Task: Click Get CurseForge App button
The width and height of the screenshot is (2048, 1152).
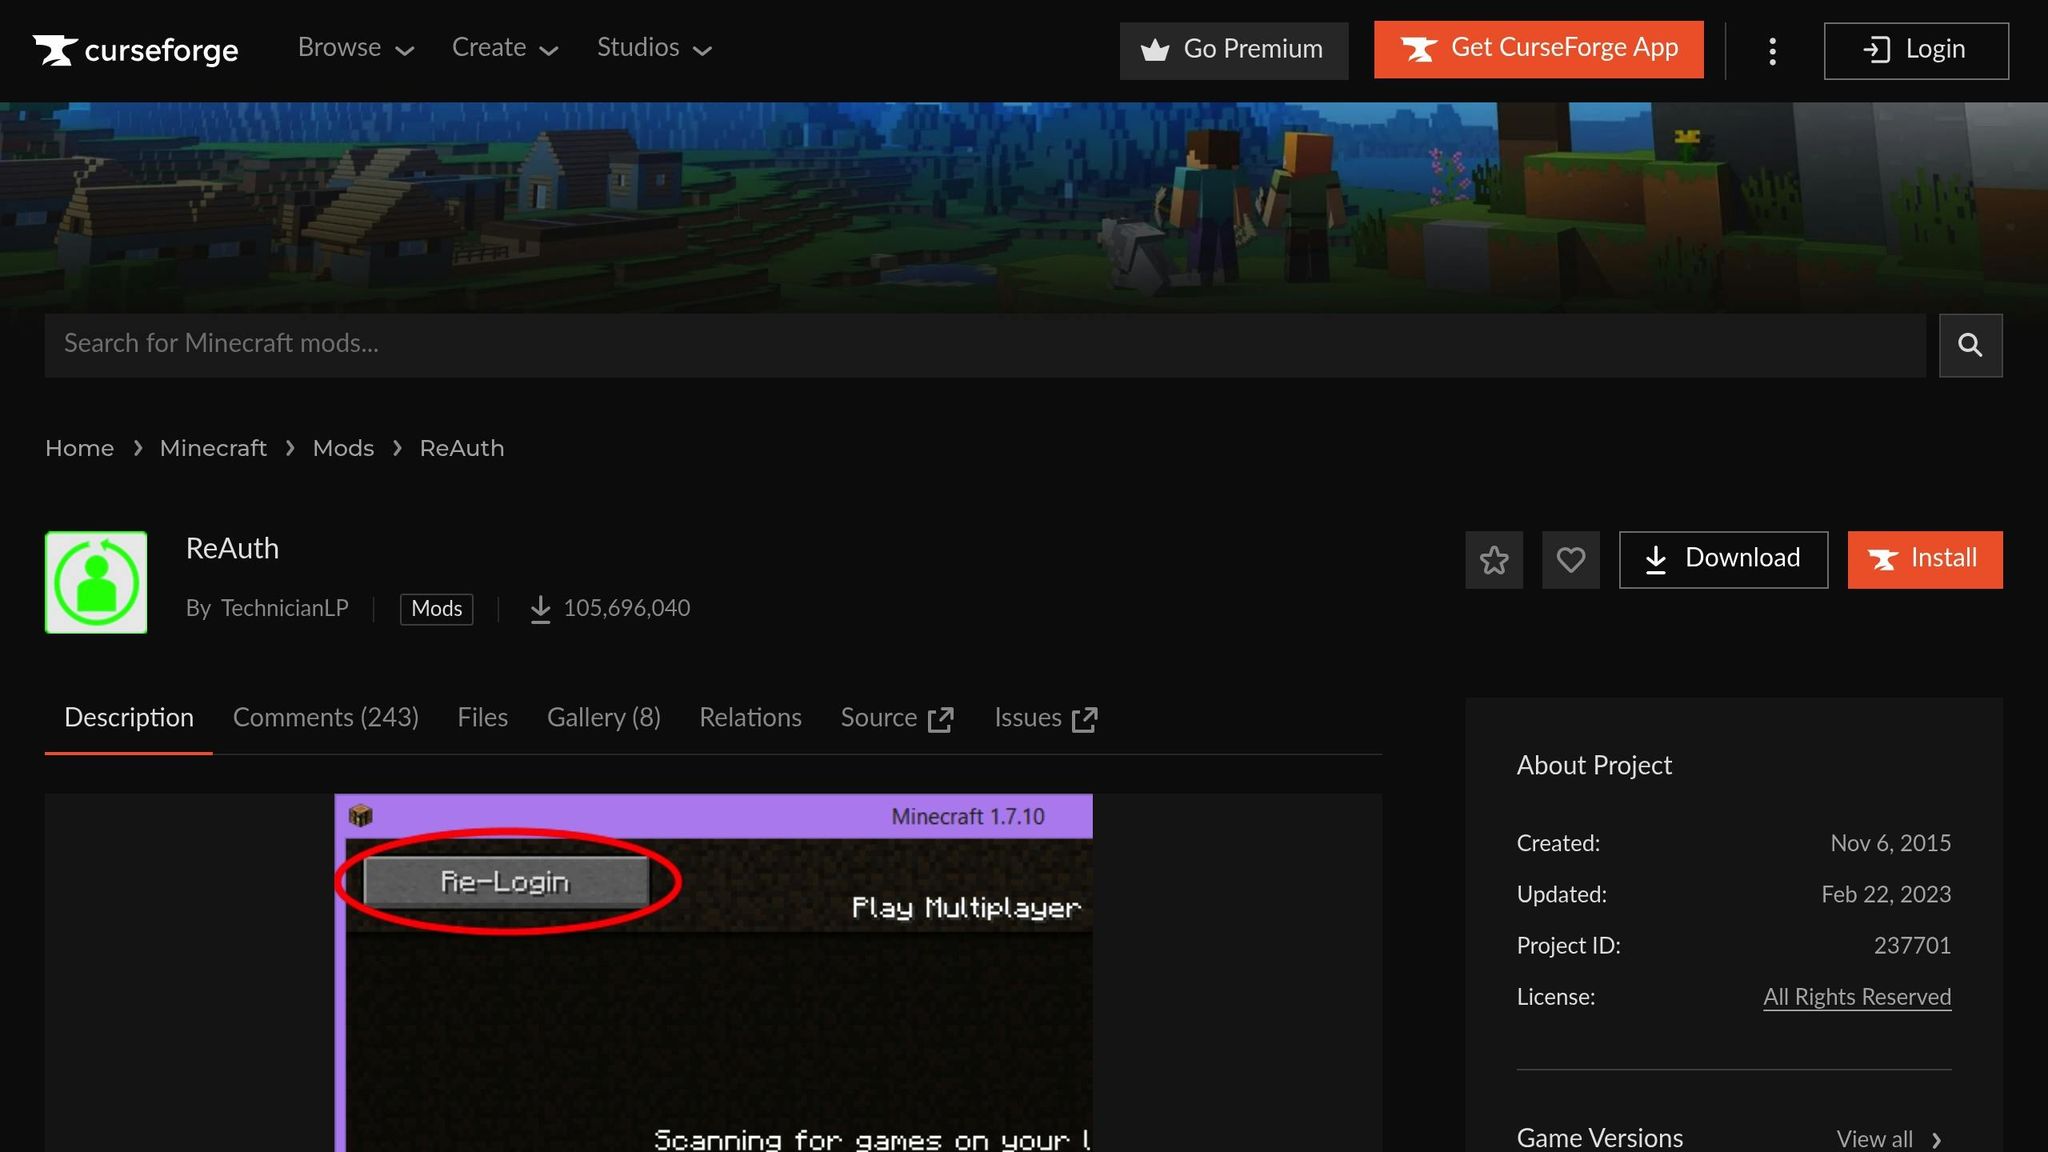Action: [x=1538, y=49]
